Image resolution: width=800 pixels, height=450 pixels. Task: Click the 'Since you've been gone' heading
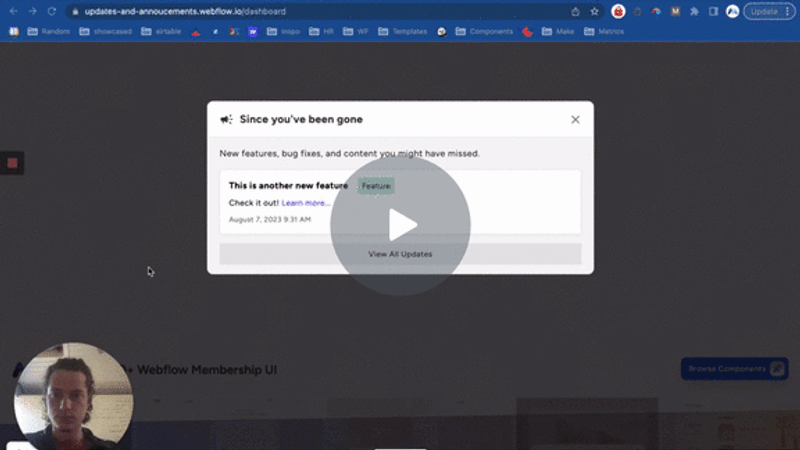(x=301, y=119)
